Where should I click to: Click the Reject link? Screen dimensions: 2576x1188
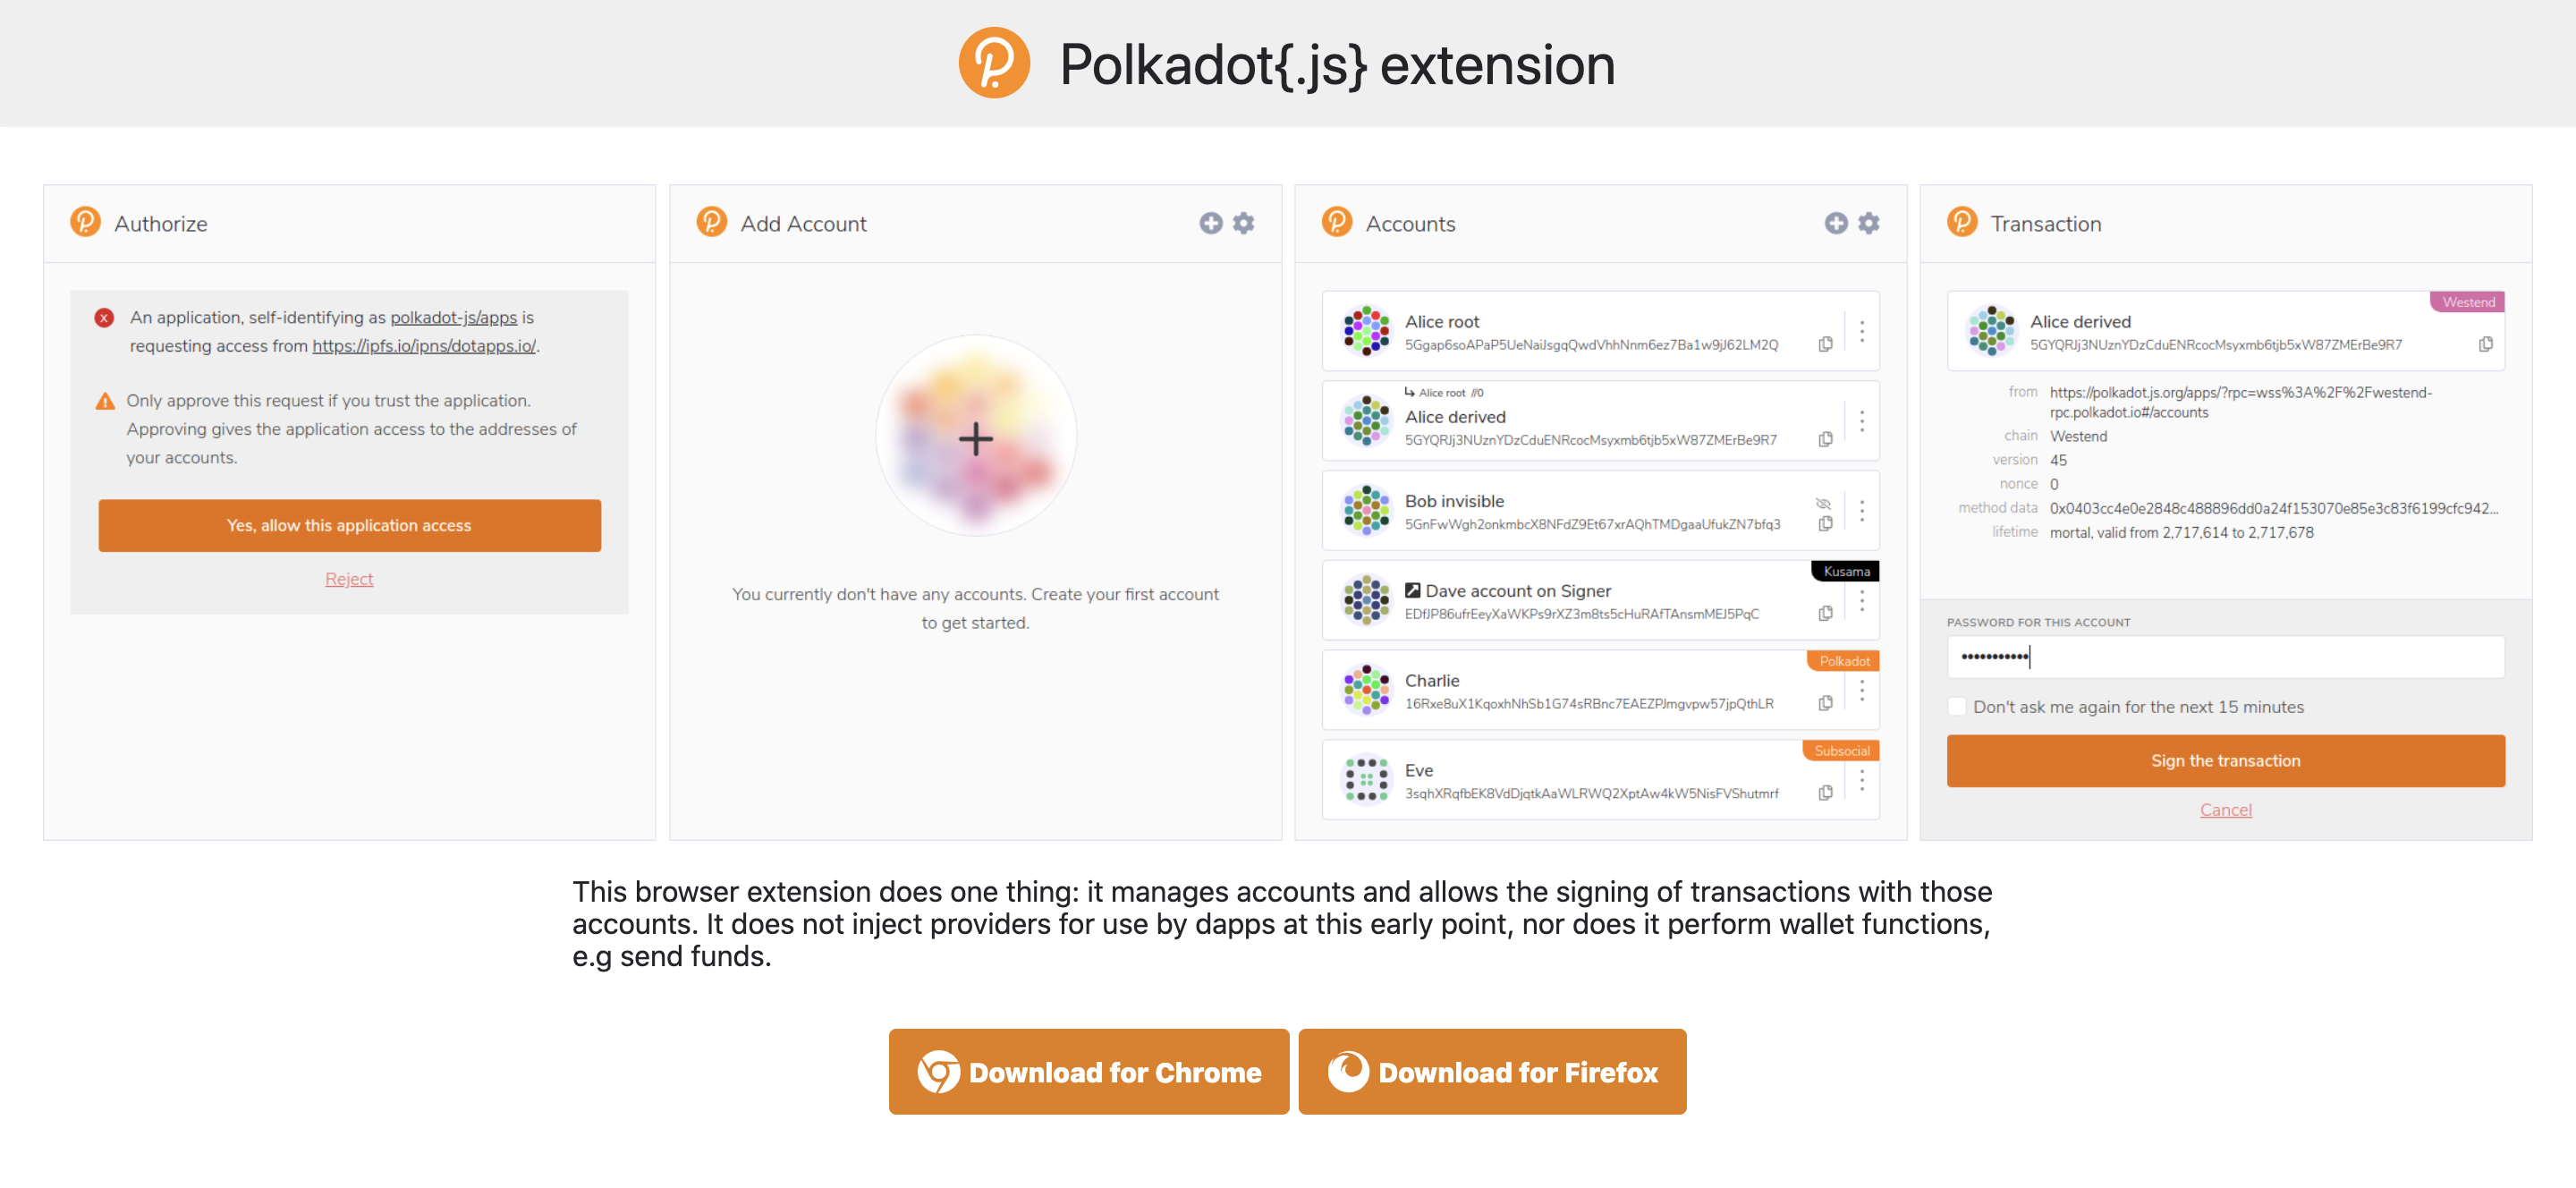(349, 579)
